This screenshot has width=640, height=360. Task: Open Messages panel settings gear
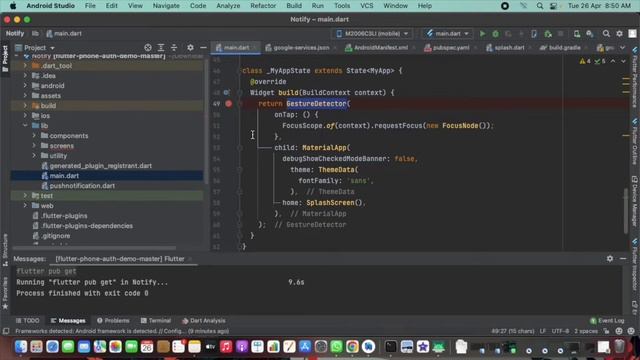pos(610,258)
